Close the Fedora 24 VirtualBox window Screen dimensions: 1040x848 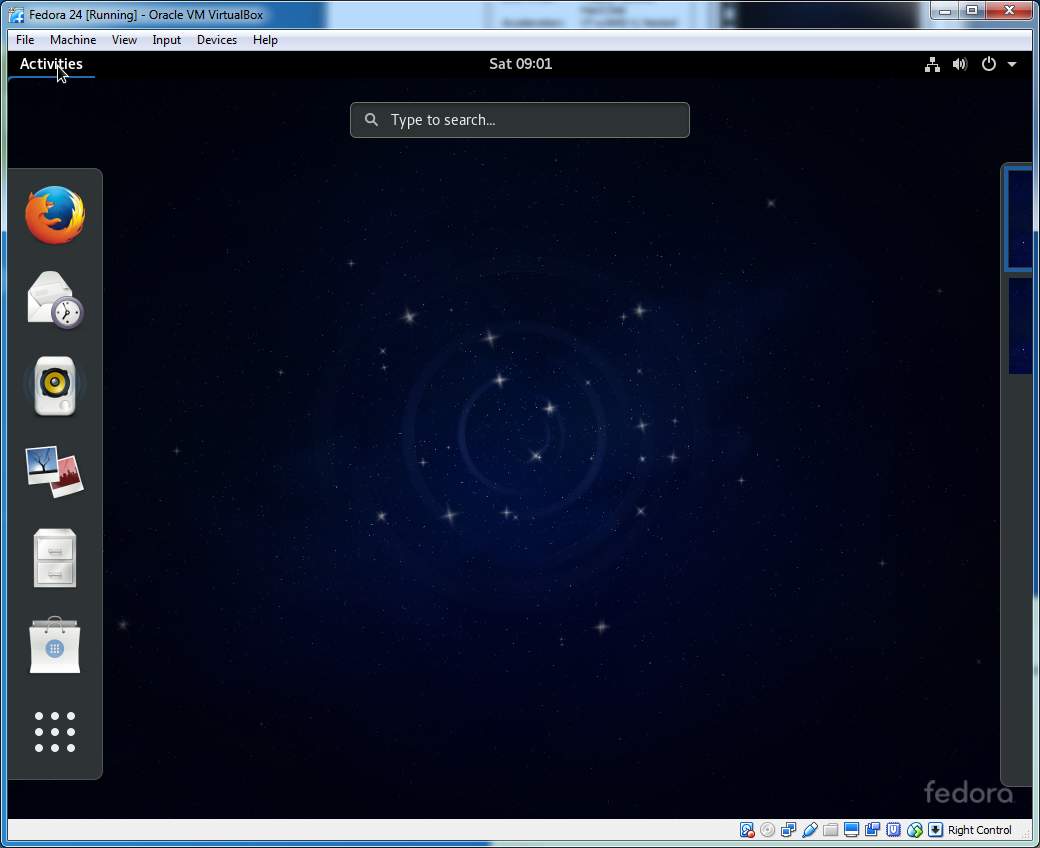(x=1009, y=11)
